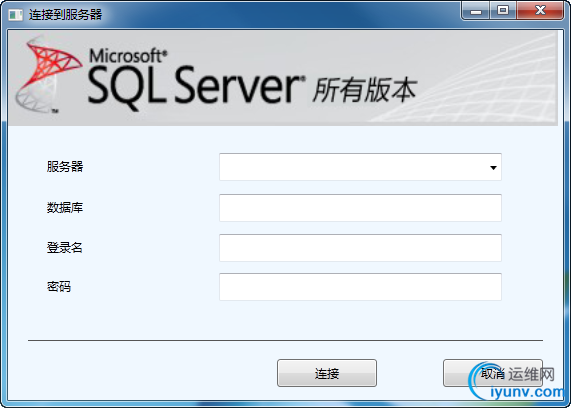
Task: Focus the 数据库 database input field
Action: click(360, 208)
